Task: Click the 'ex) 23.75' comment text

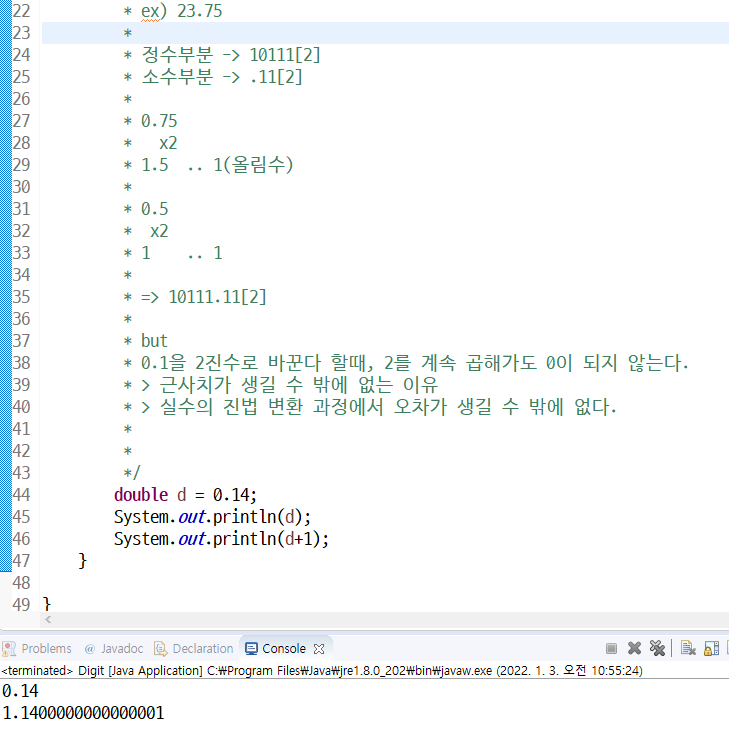Action: click(181, 11)
